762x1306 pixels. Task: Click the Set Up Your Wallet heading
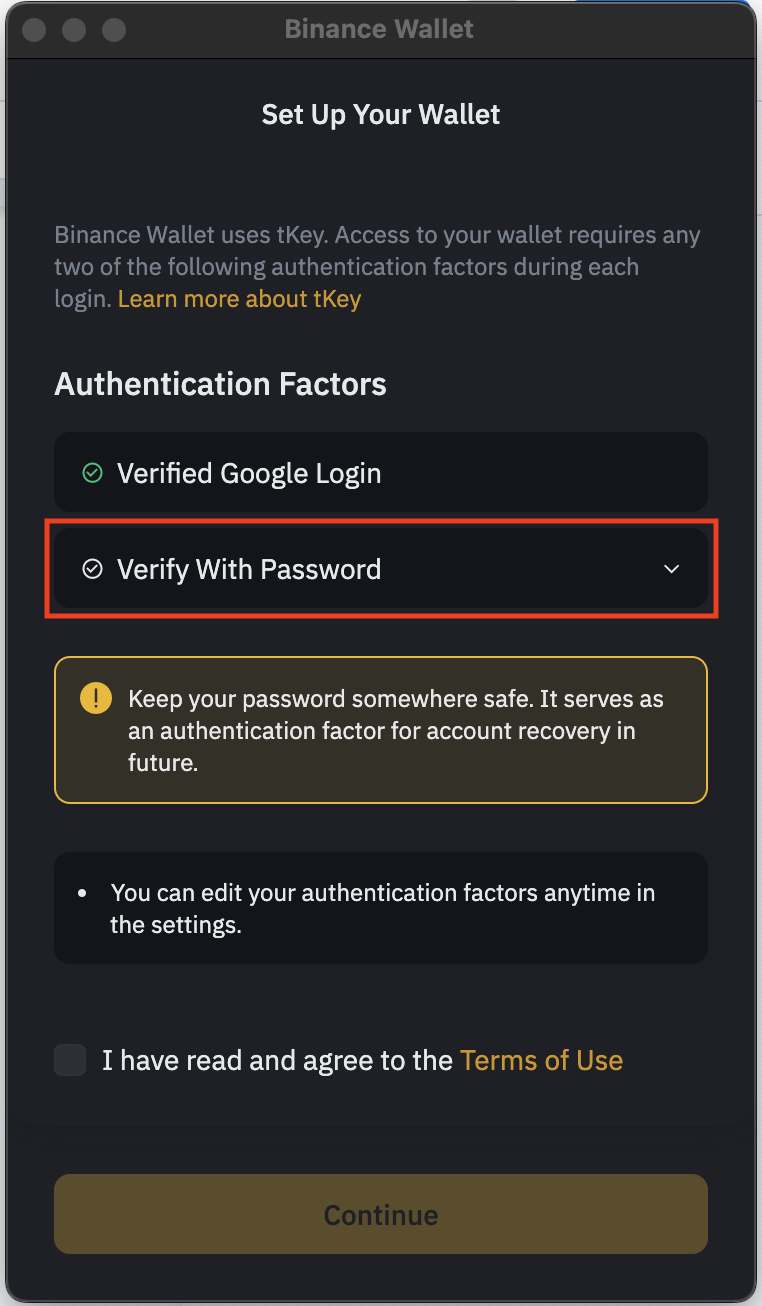(380, 114)
